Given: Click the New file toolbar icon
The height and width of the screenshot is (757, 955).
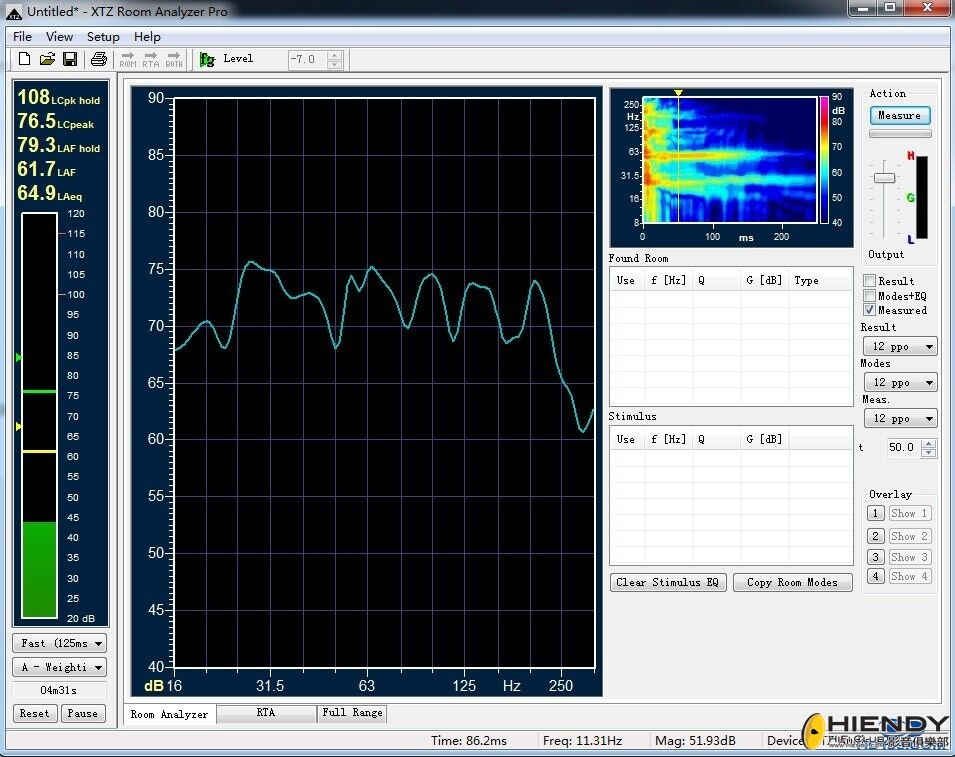Looking at the screenshot, I should [24, 59].
